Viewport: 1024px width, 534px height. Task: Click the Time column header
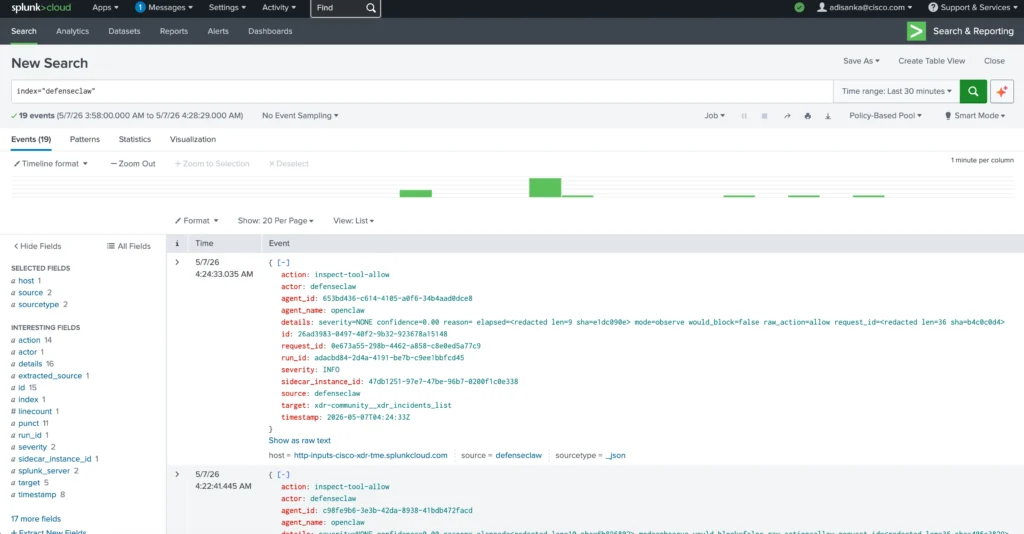(x=204, y=243)
